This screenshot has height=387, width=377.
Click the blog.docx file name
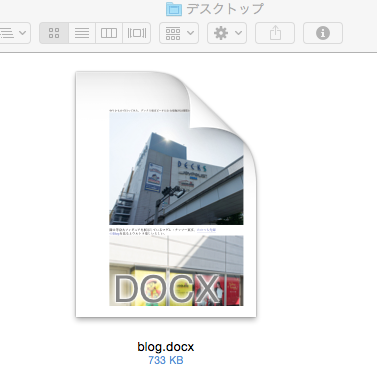pos(166,347)
